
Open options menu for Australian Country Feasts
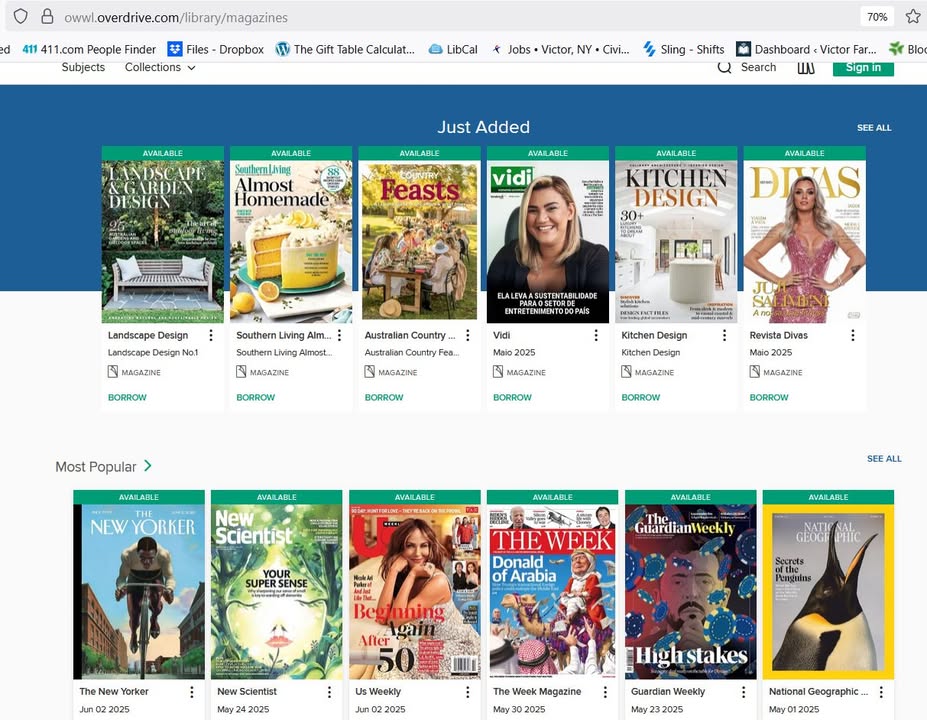pyautogui.click(x=468, y=336)
